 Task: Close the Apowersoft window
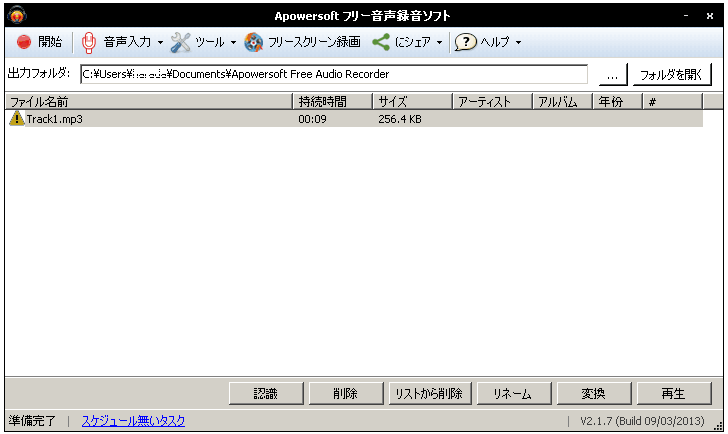tap(709, 16)
